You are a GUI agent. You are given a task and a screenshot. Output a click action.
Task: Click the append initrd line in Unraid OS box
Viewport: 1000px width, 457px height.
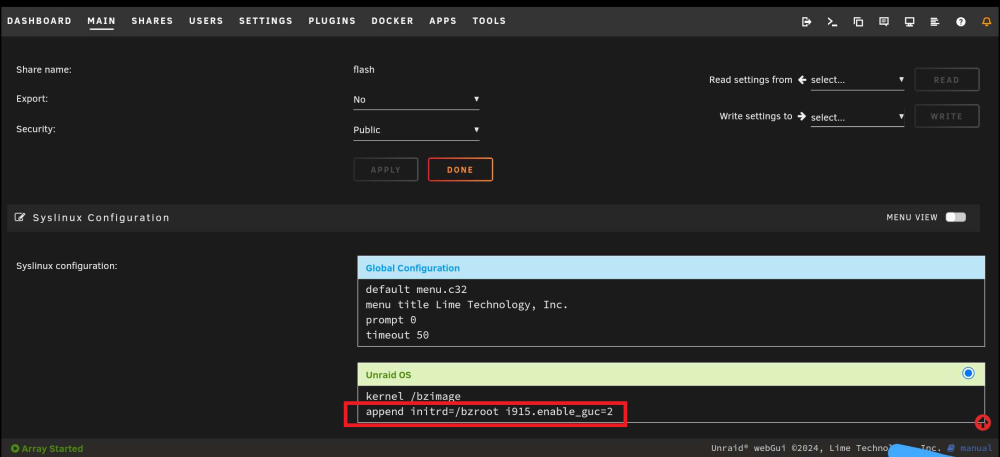point(489,412)
